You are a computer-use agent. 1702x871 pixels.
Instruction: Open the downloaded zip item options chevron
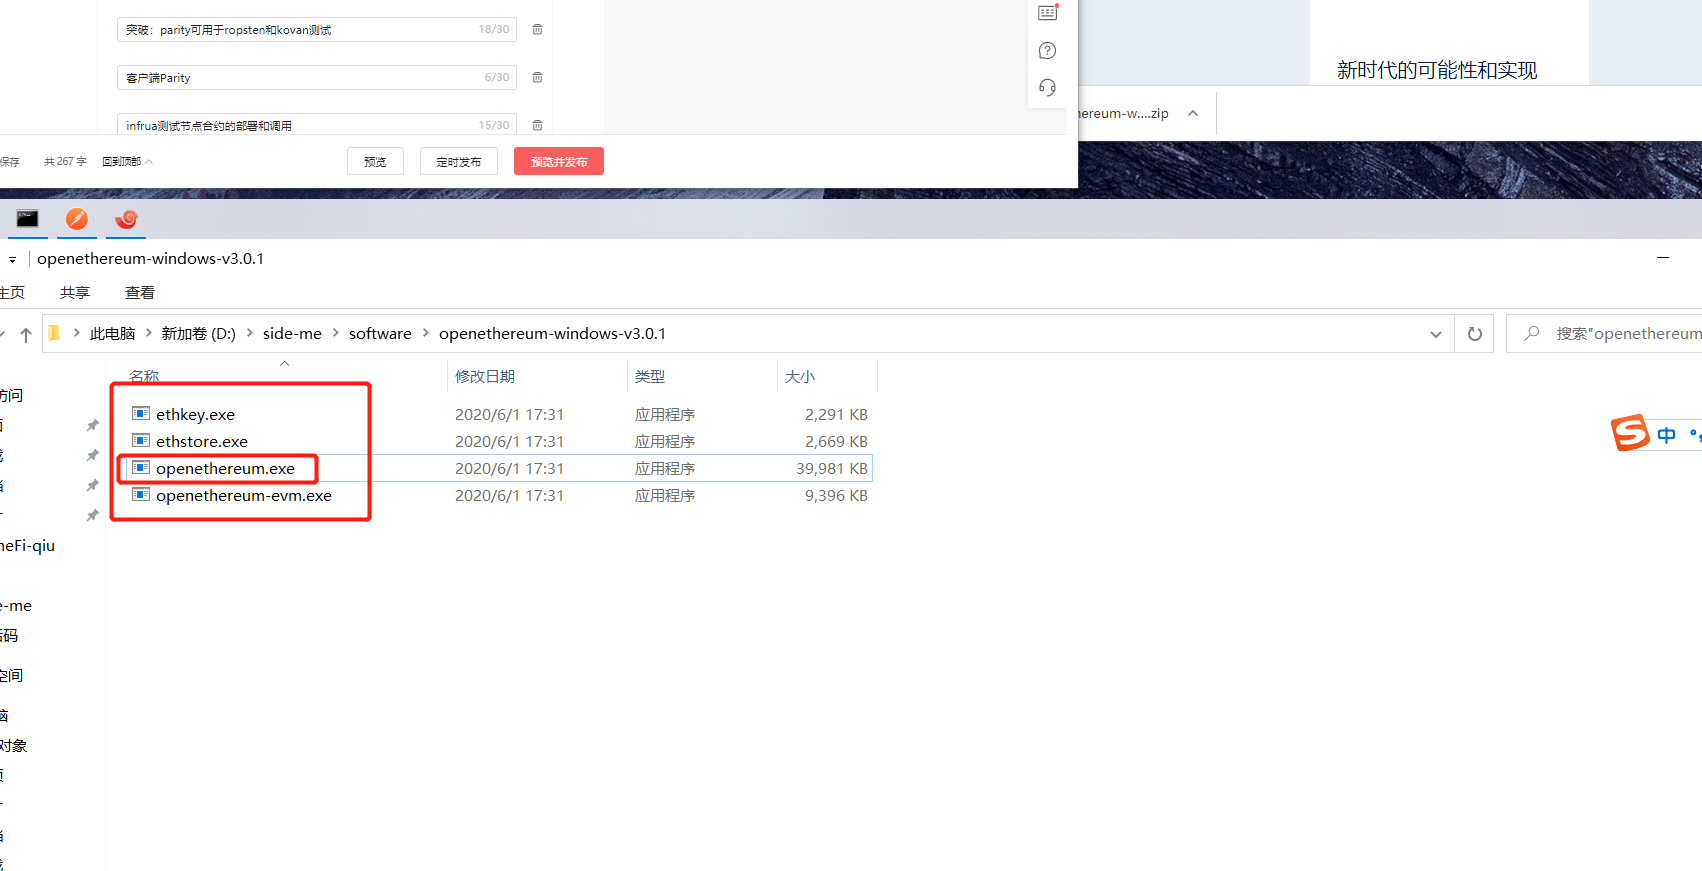1193,113
